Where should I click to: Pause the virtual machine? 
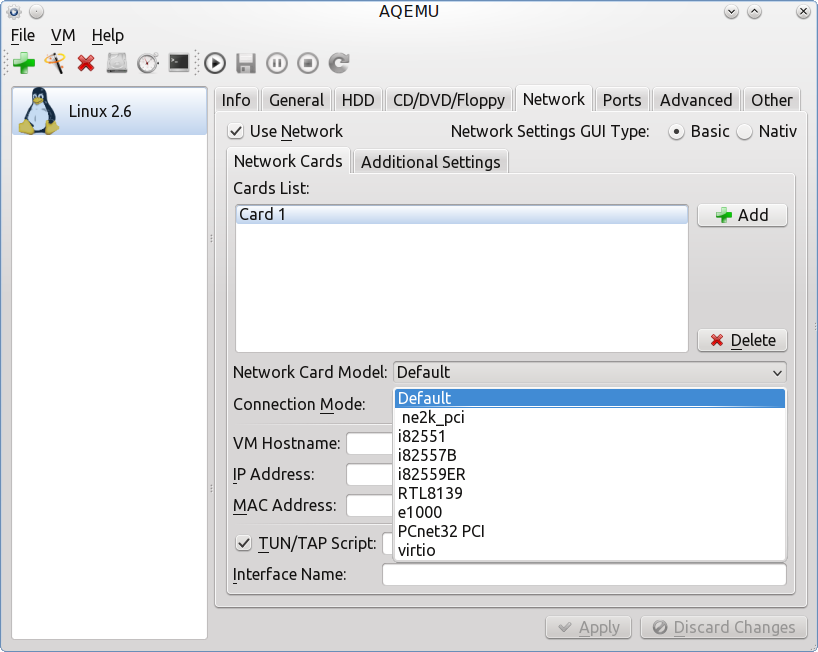click(x=277, y=64)
